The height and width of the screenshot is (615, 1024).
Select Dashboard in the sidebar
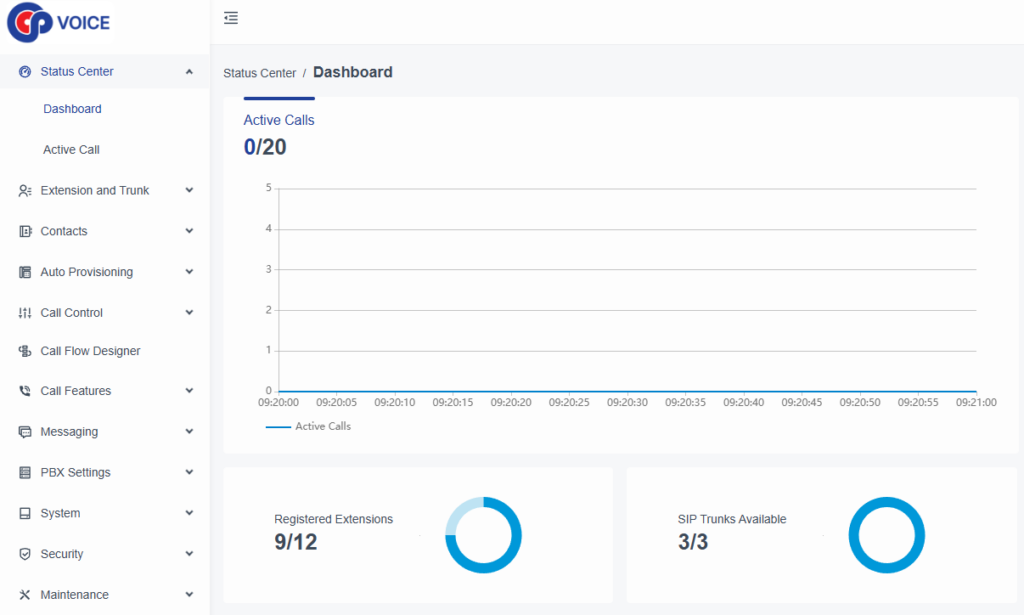tap(72, 109)
